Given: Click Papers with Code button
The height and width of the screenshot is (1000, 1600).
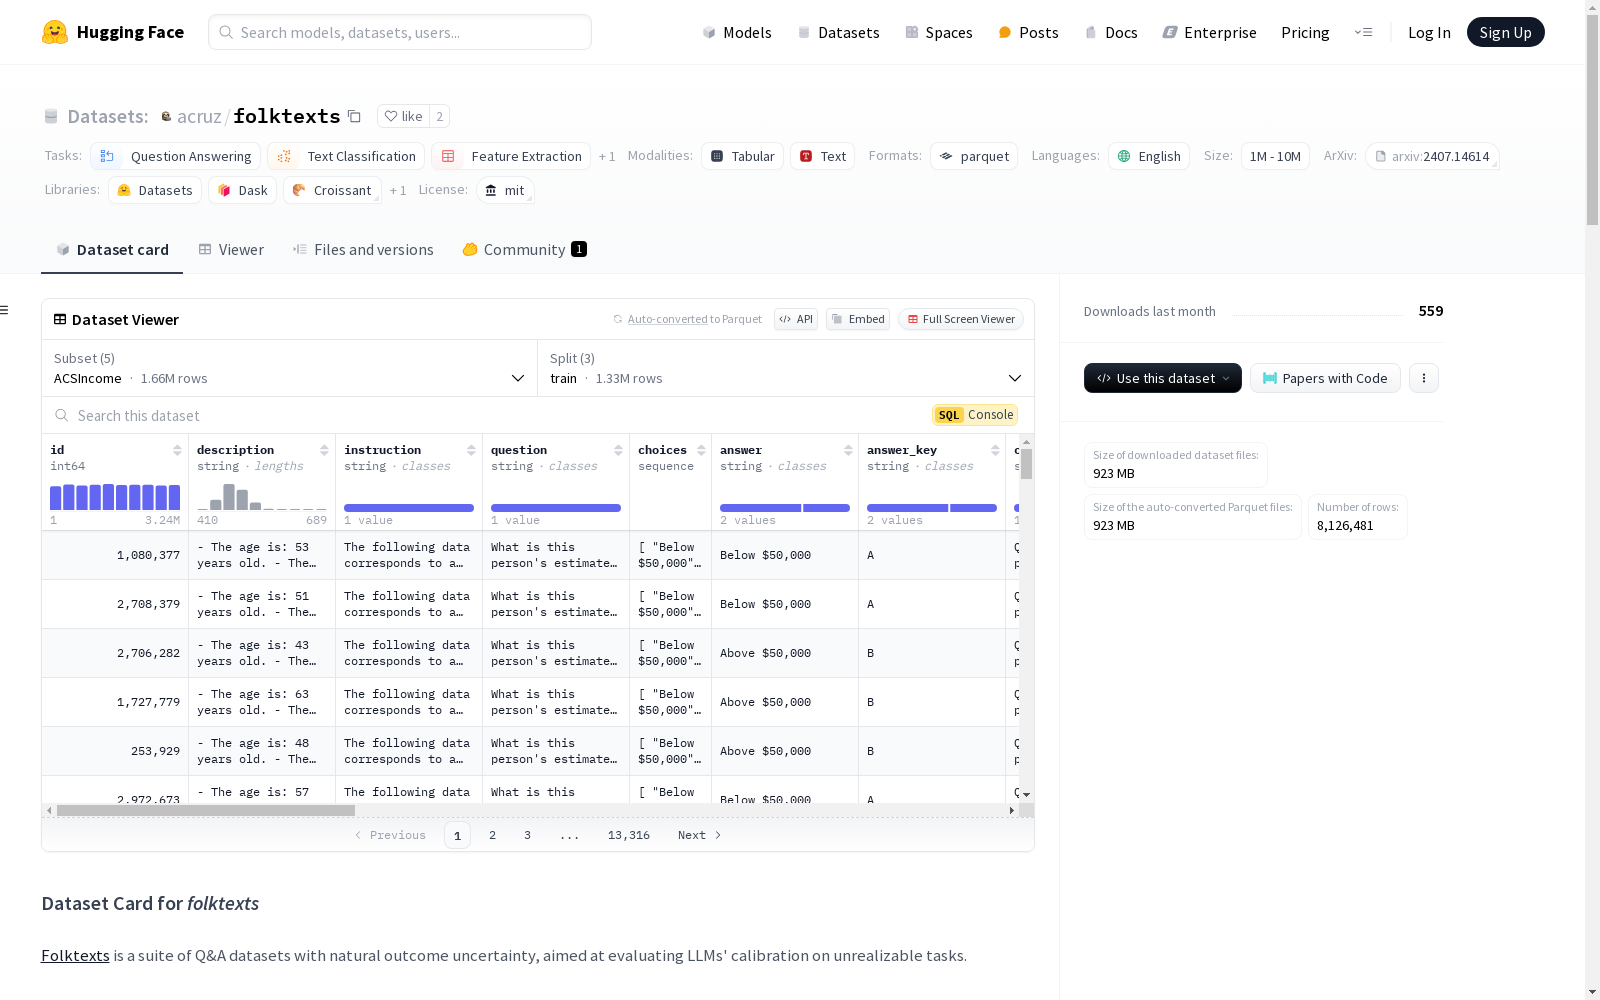Looking at the screenshot, I should (x=1325, y=378).
